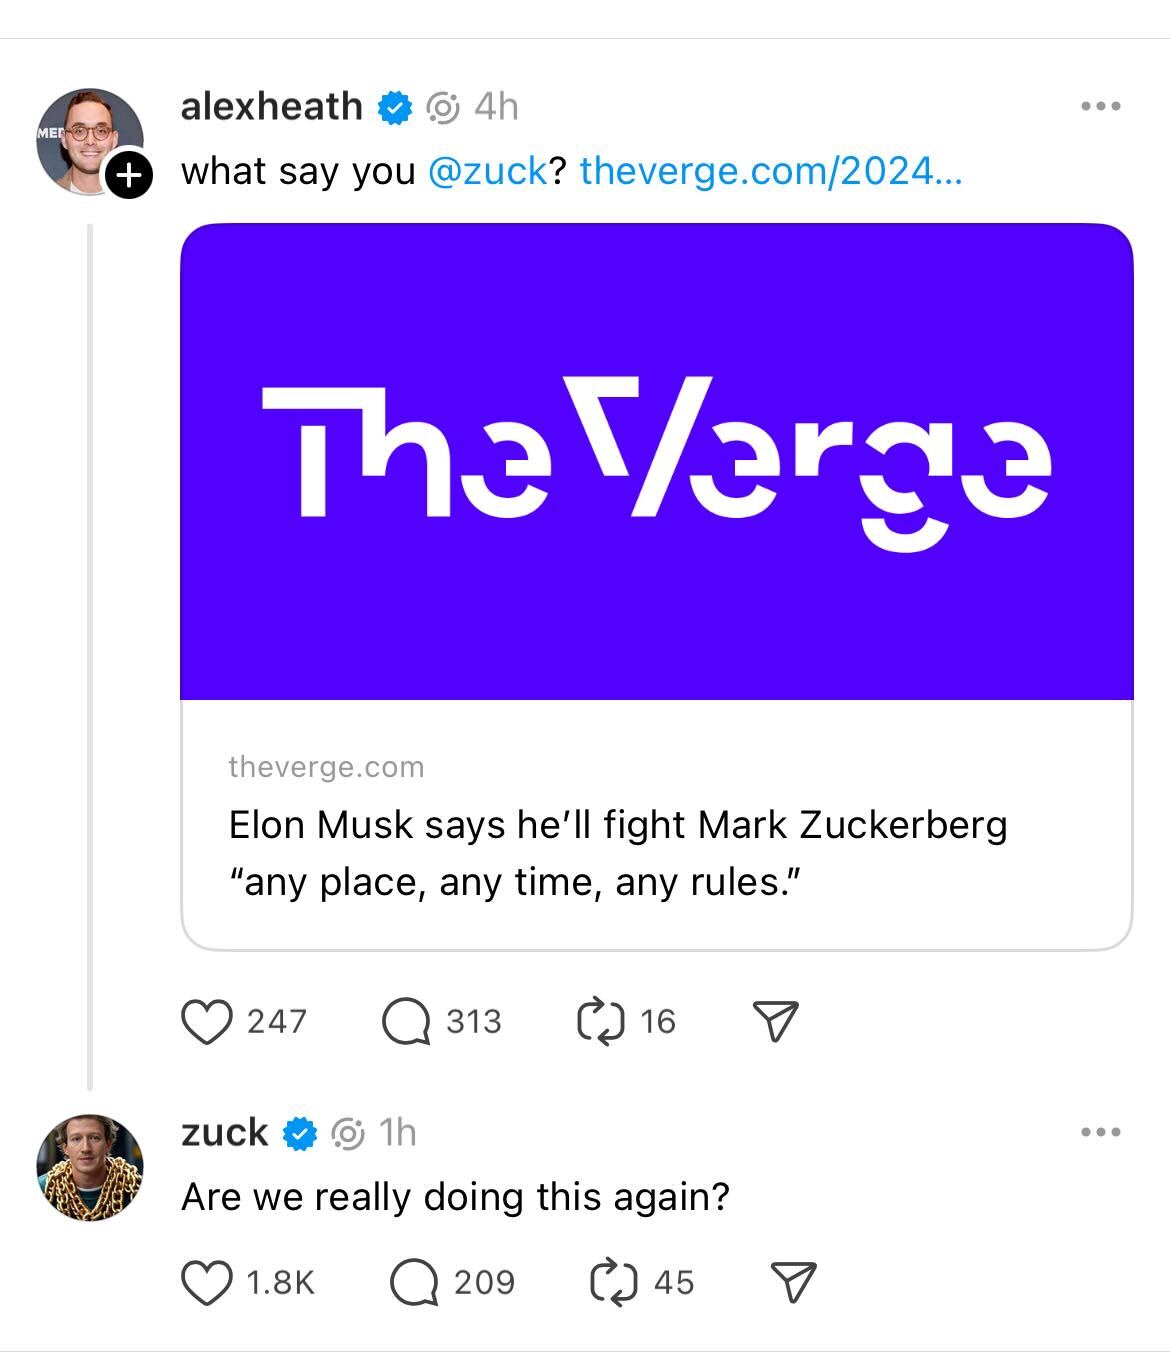Like alexheath's post with heart icon
This screenshot has height=1367, width=1170.
click(207, 1022)
